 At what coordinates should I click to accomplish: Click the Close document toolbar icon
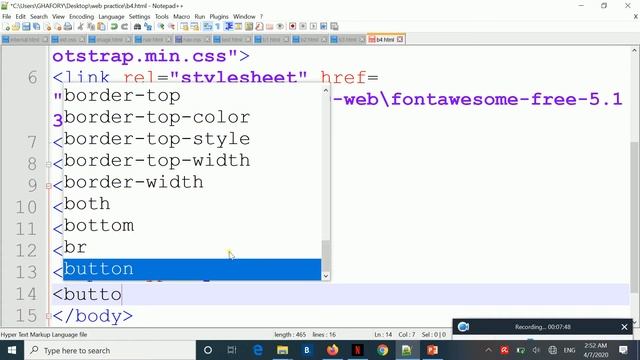(x=47, y=27)
